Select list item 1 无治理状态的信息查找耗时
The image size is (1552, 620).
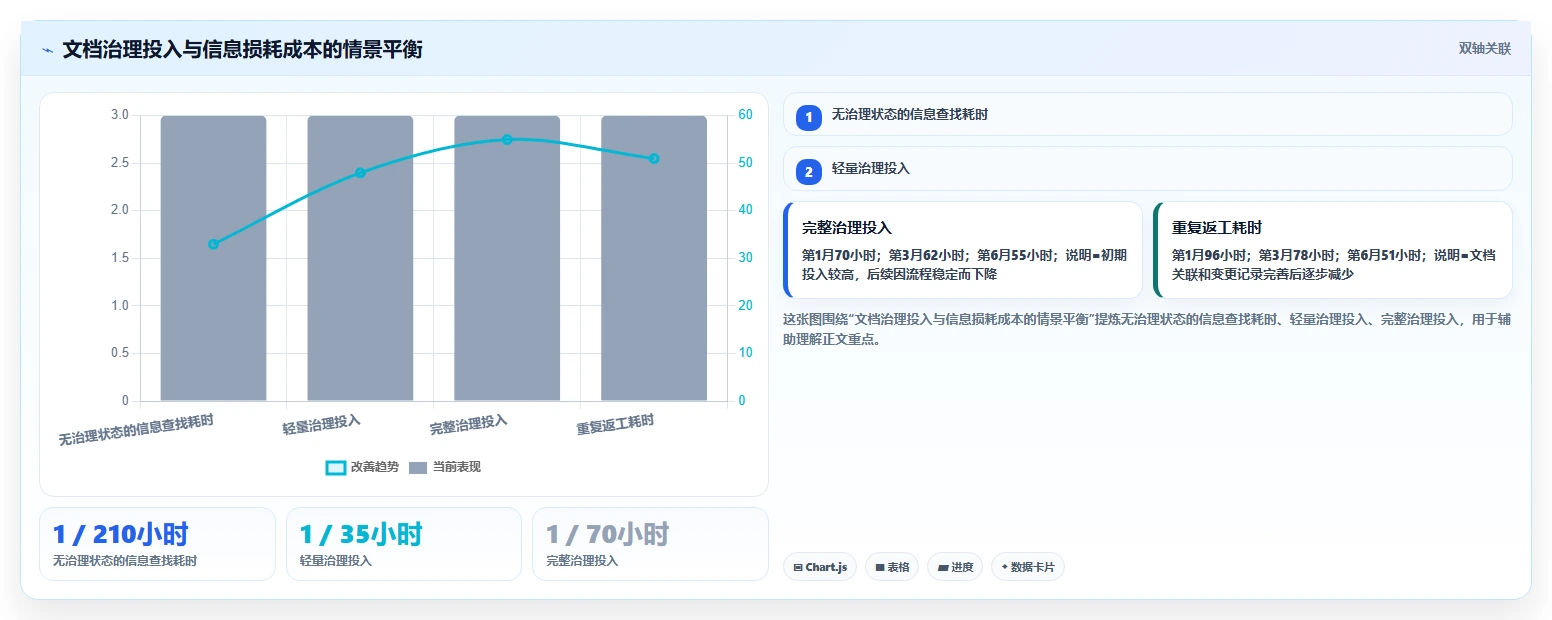pos(1147,114)
